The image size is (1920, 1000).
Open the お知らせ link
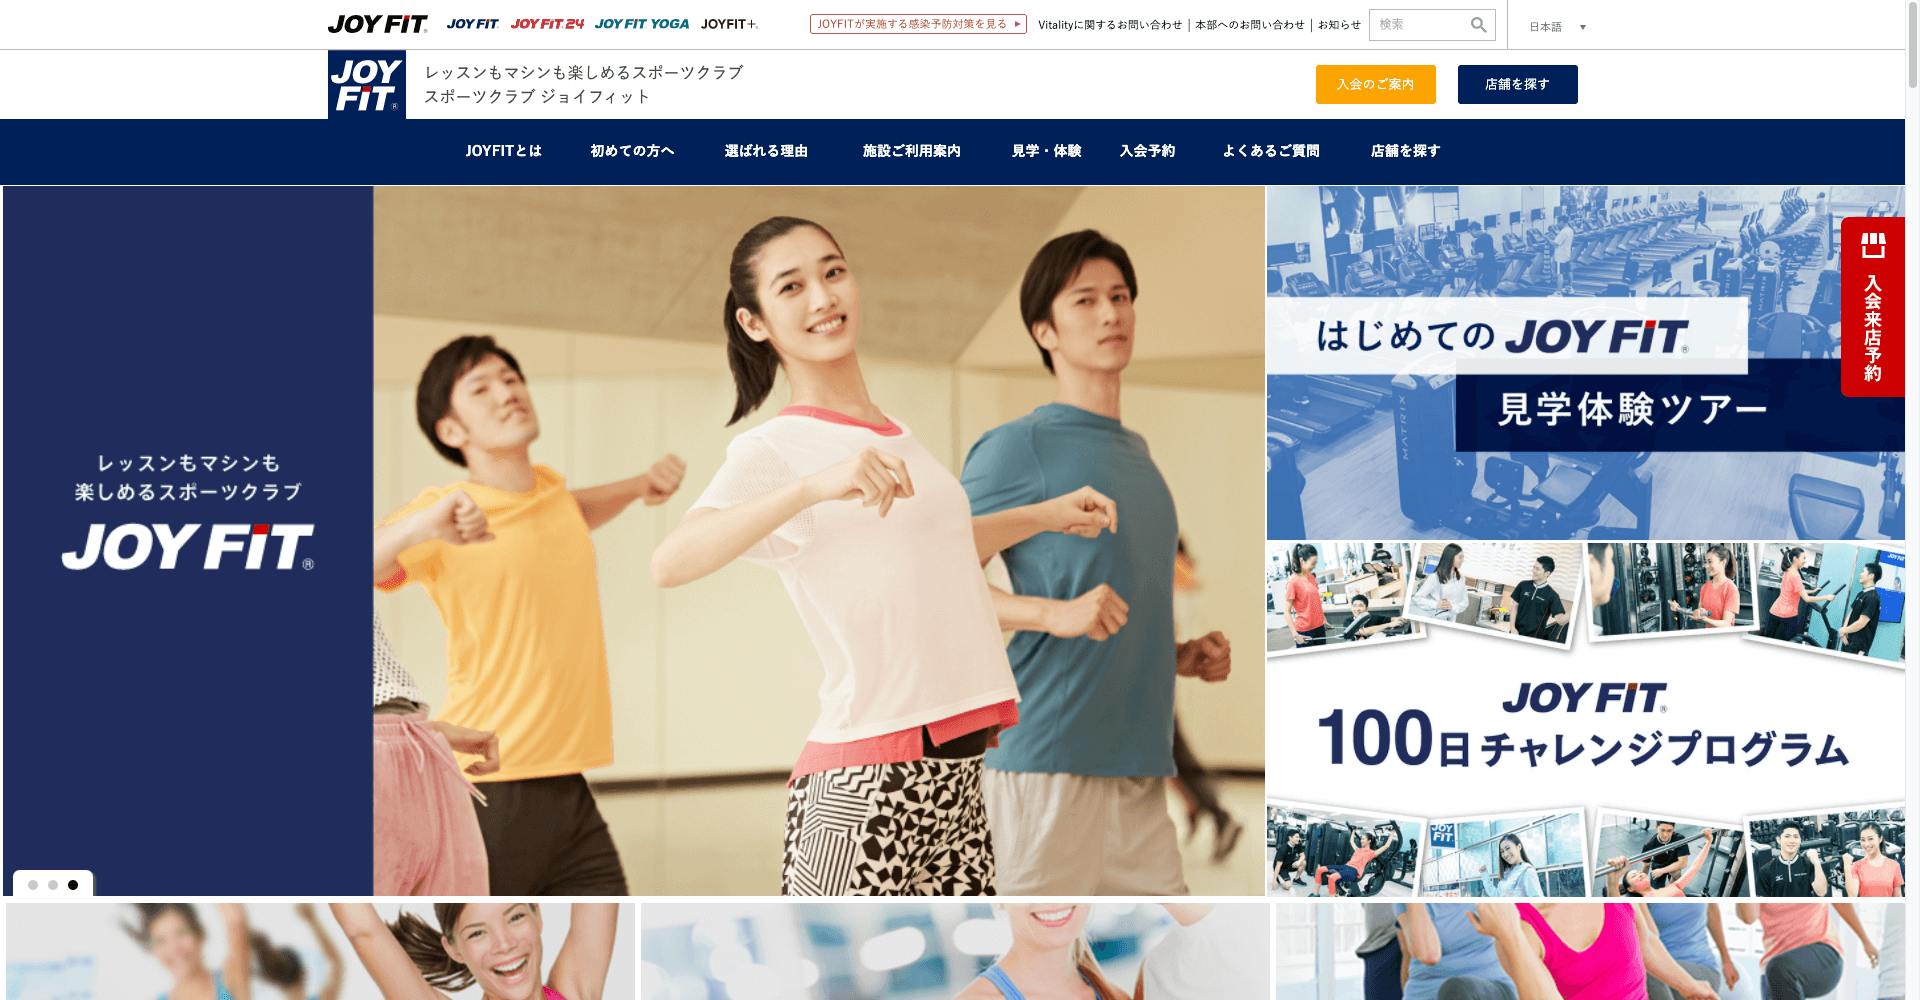coord(1339,25)
